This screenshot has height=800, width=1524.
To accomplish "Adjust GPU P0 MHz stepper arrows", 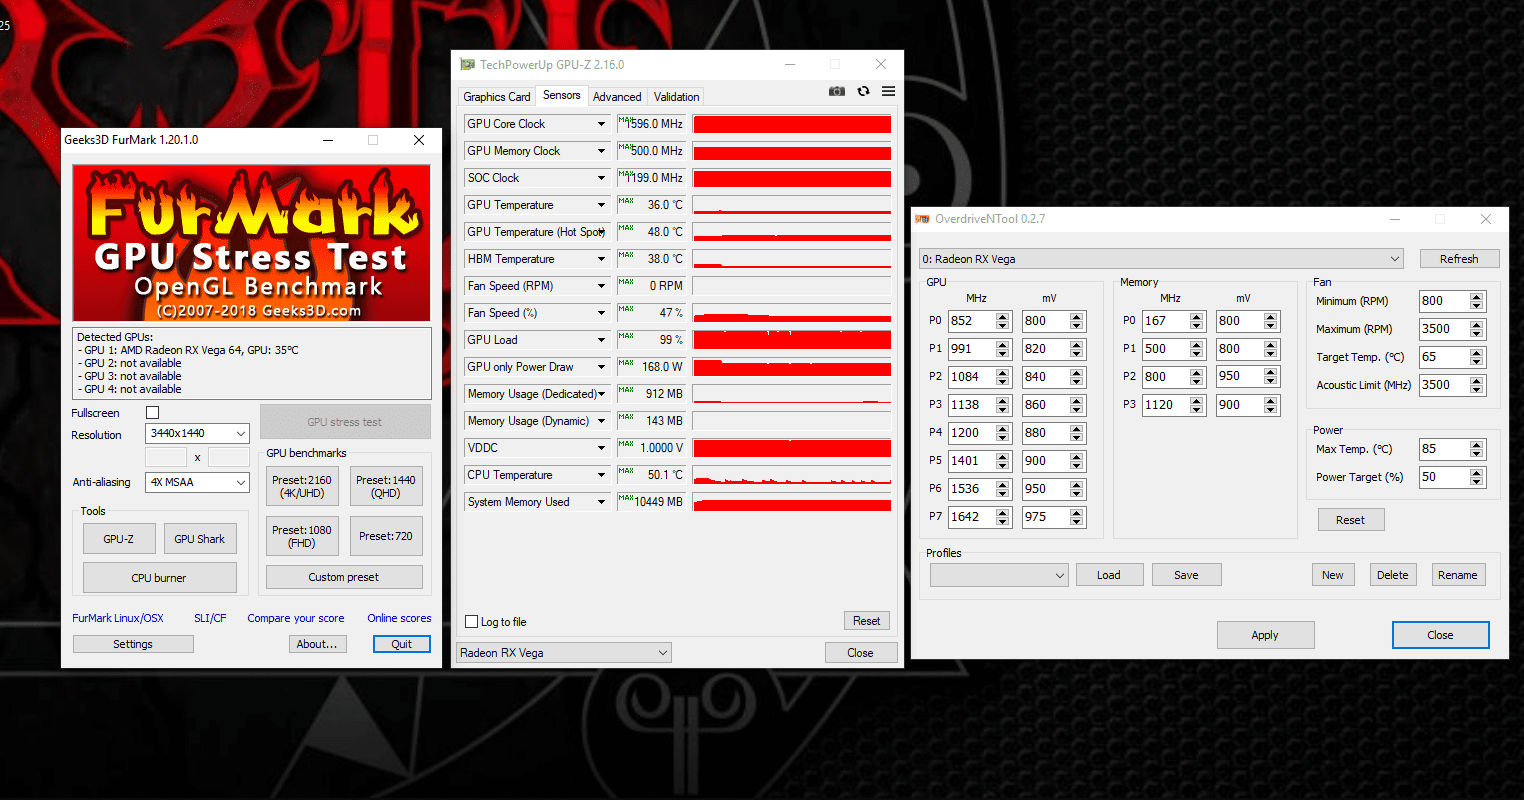I will 1003,321.
